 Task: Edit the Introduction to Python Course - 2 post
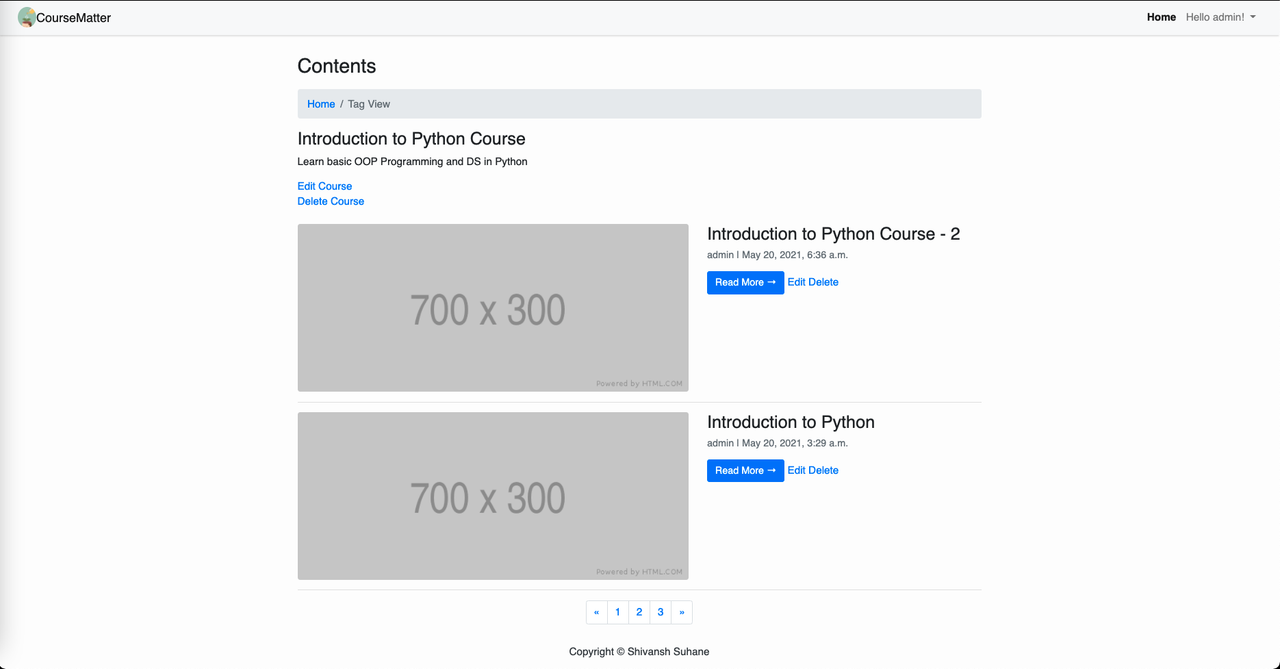(796, 282)
